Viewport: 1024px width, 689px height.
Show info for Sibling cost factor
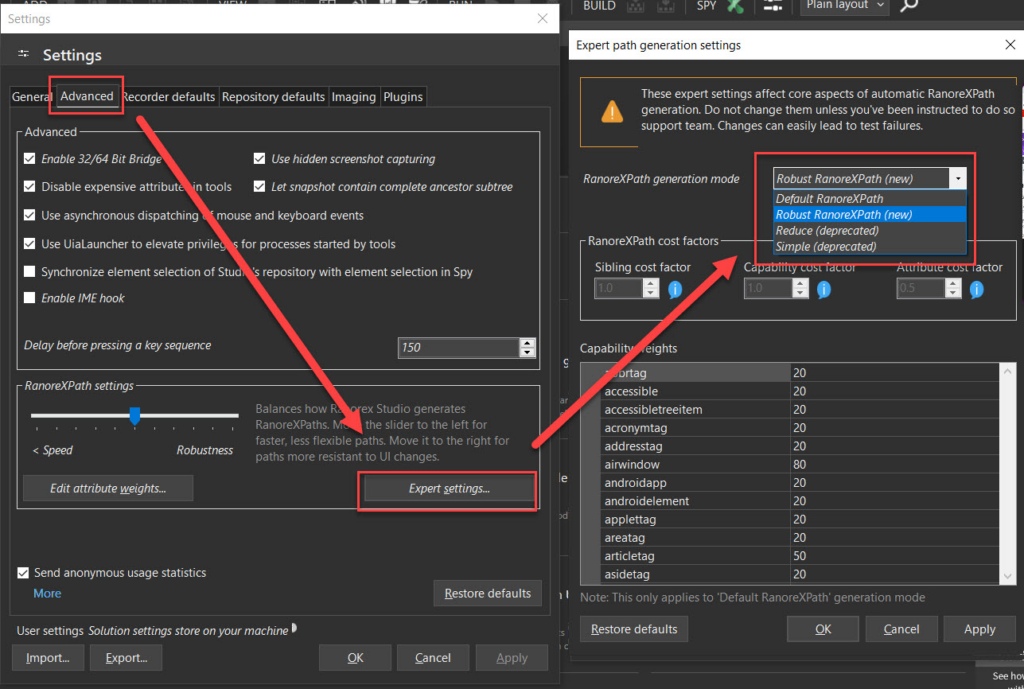tap(675, 289)
